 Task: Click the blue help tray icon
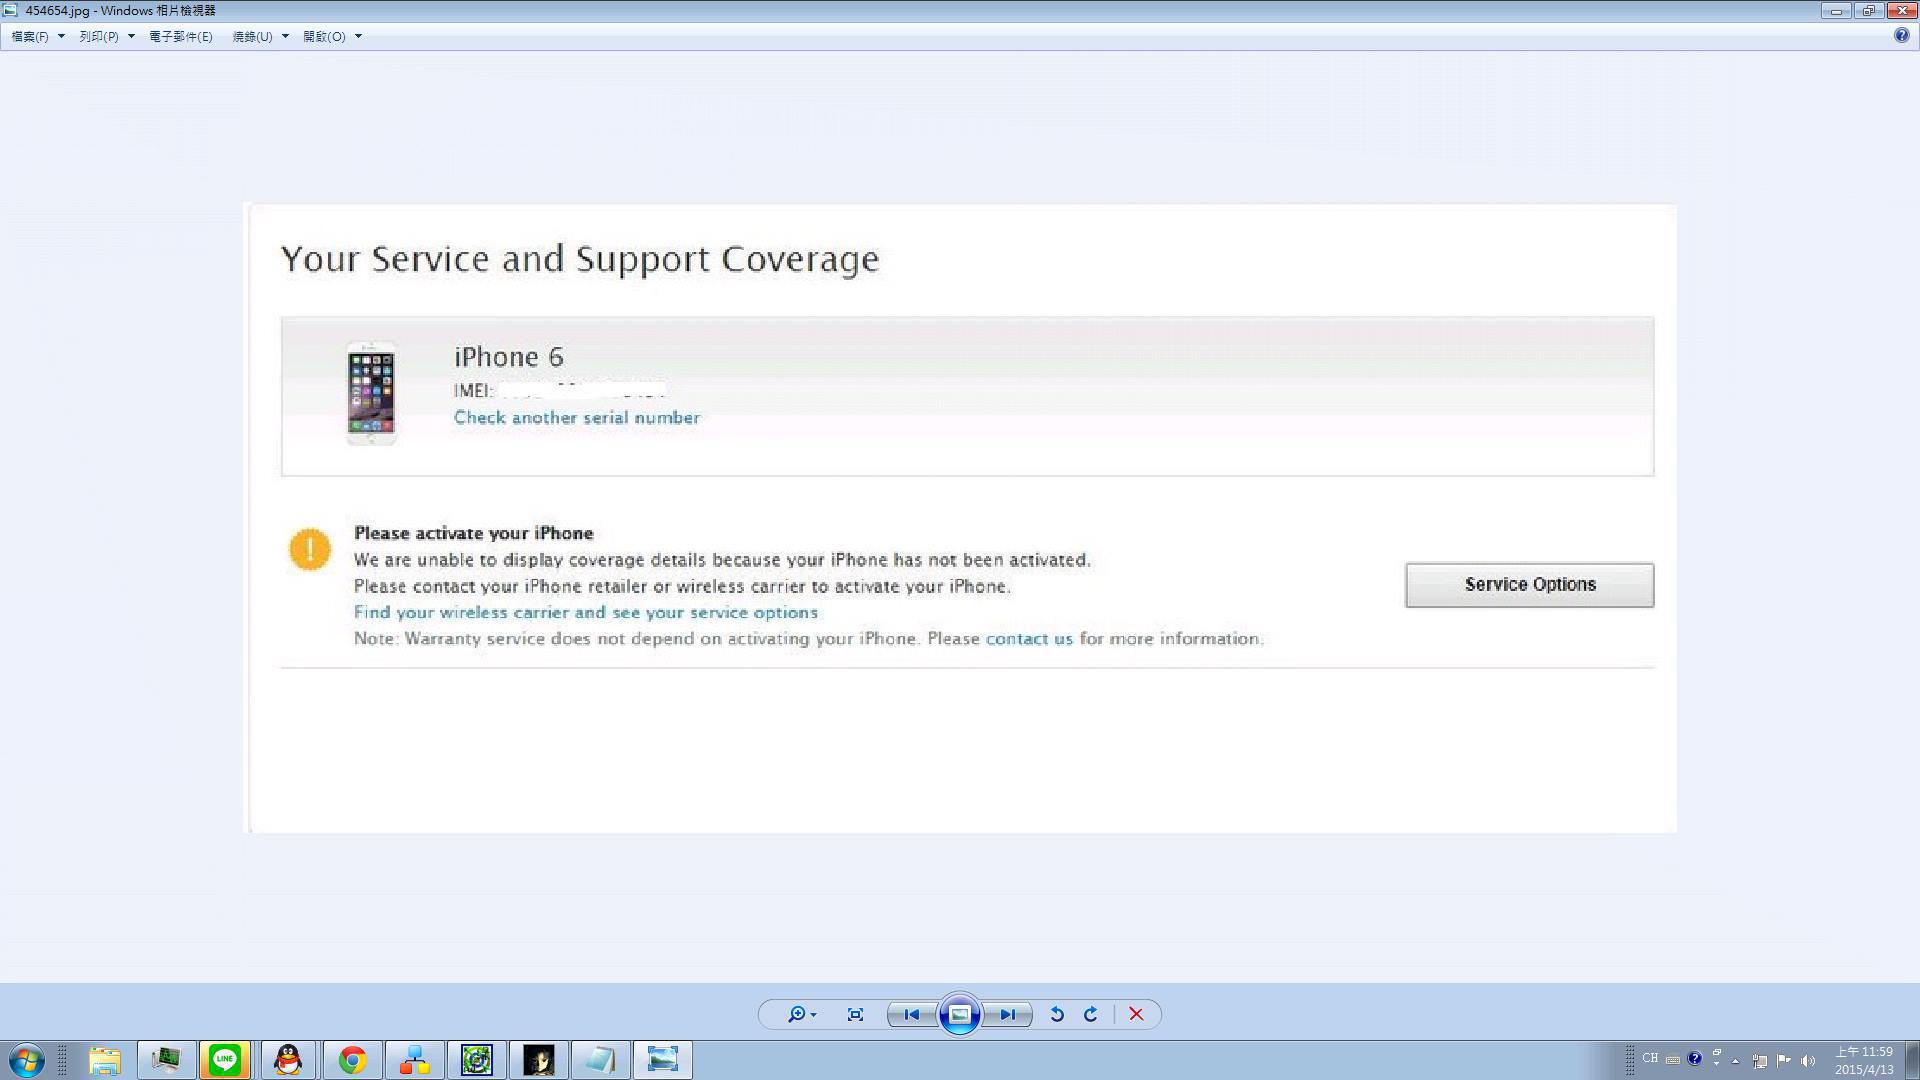point(1695,1058)
